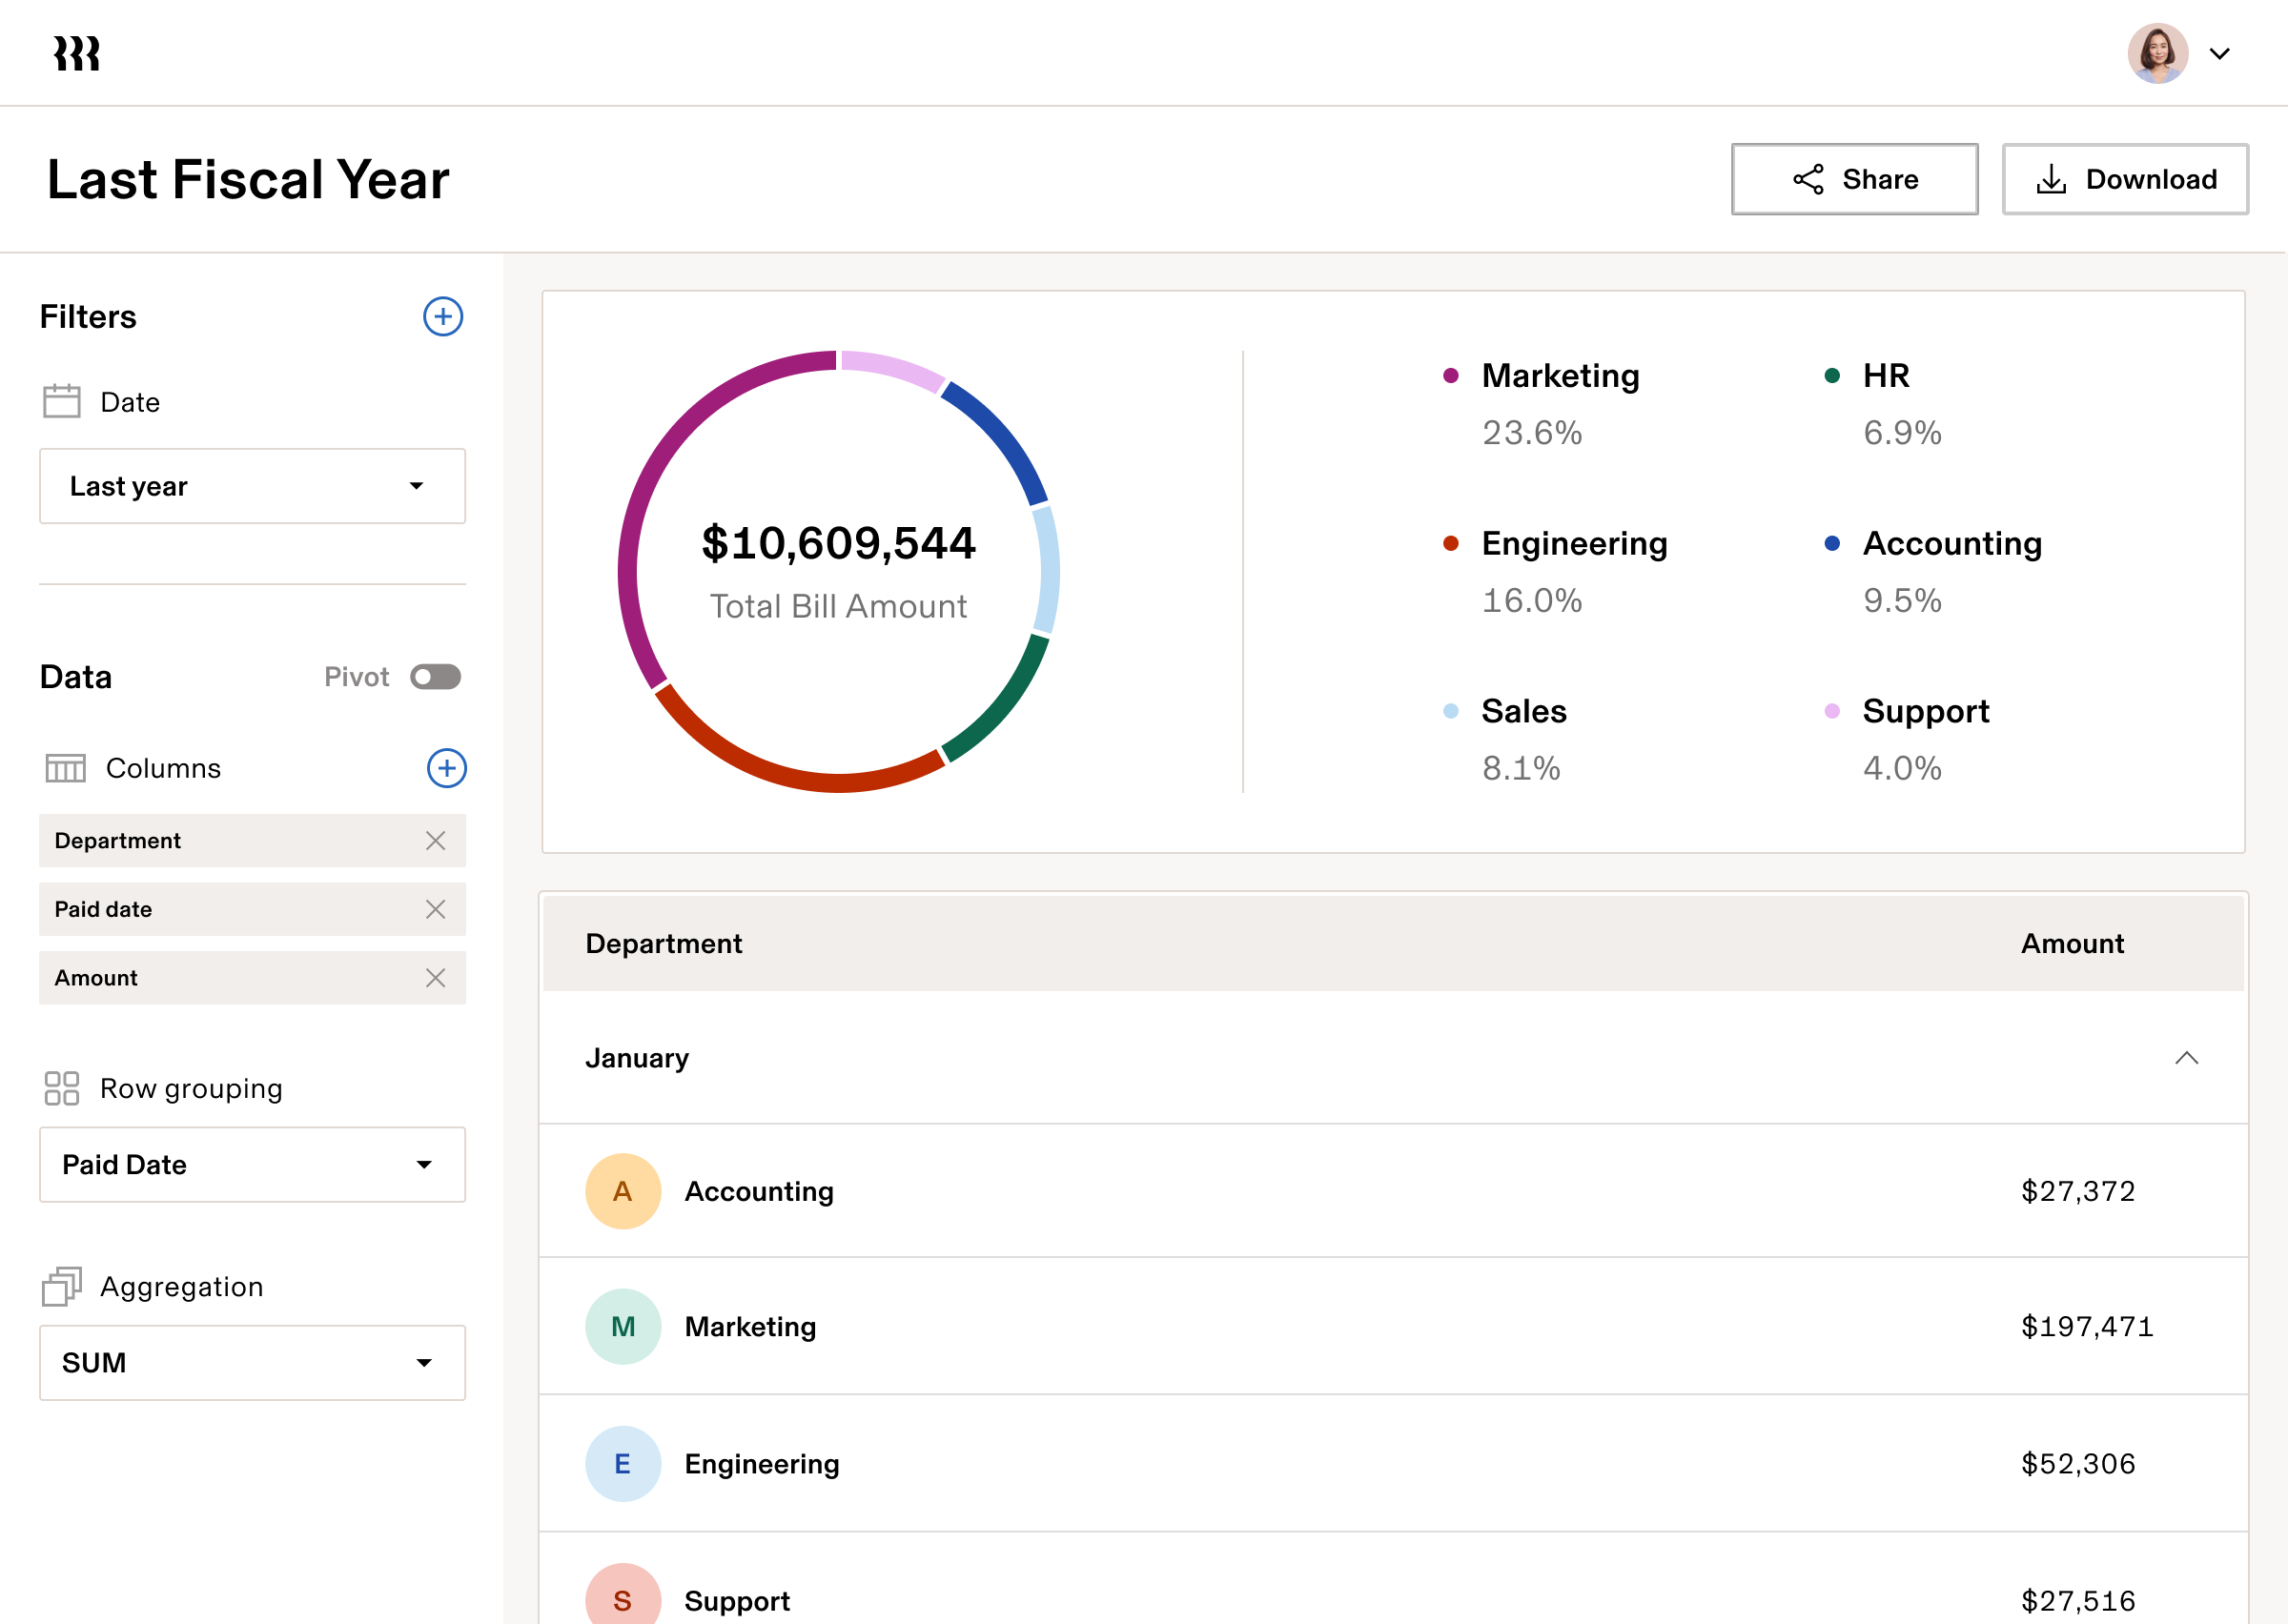The image size is (2288, 1624).
Task: Click the Date calendar icon
Action: pyautogui.click(x=62, y=401)
